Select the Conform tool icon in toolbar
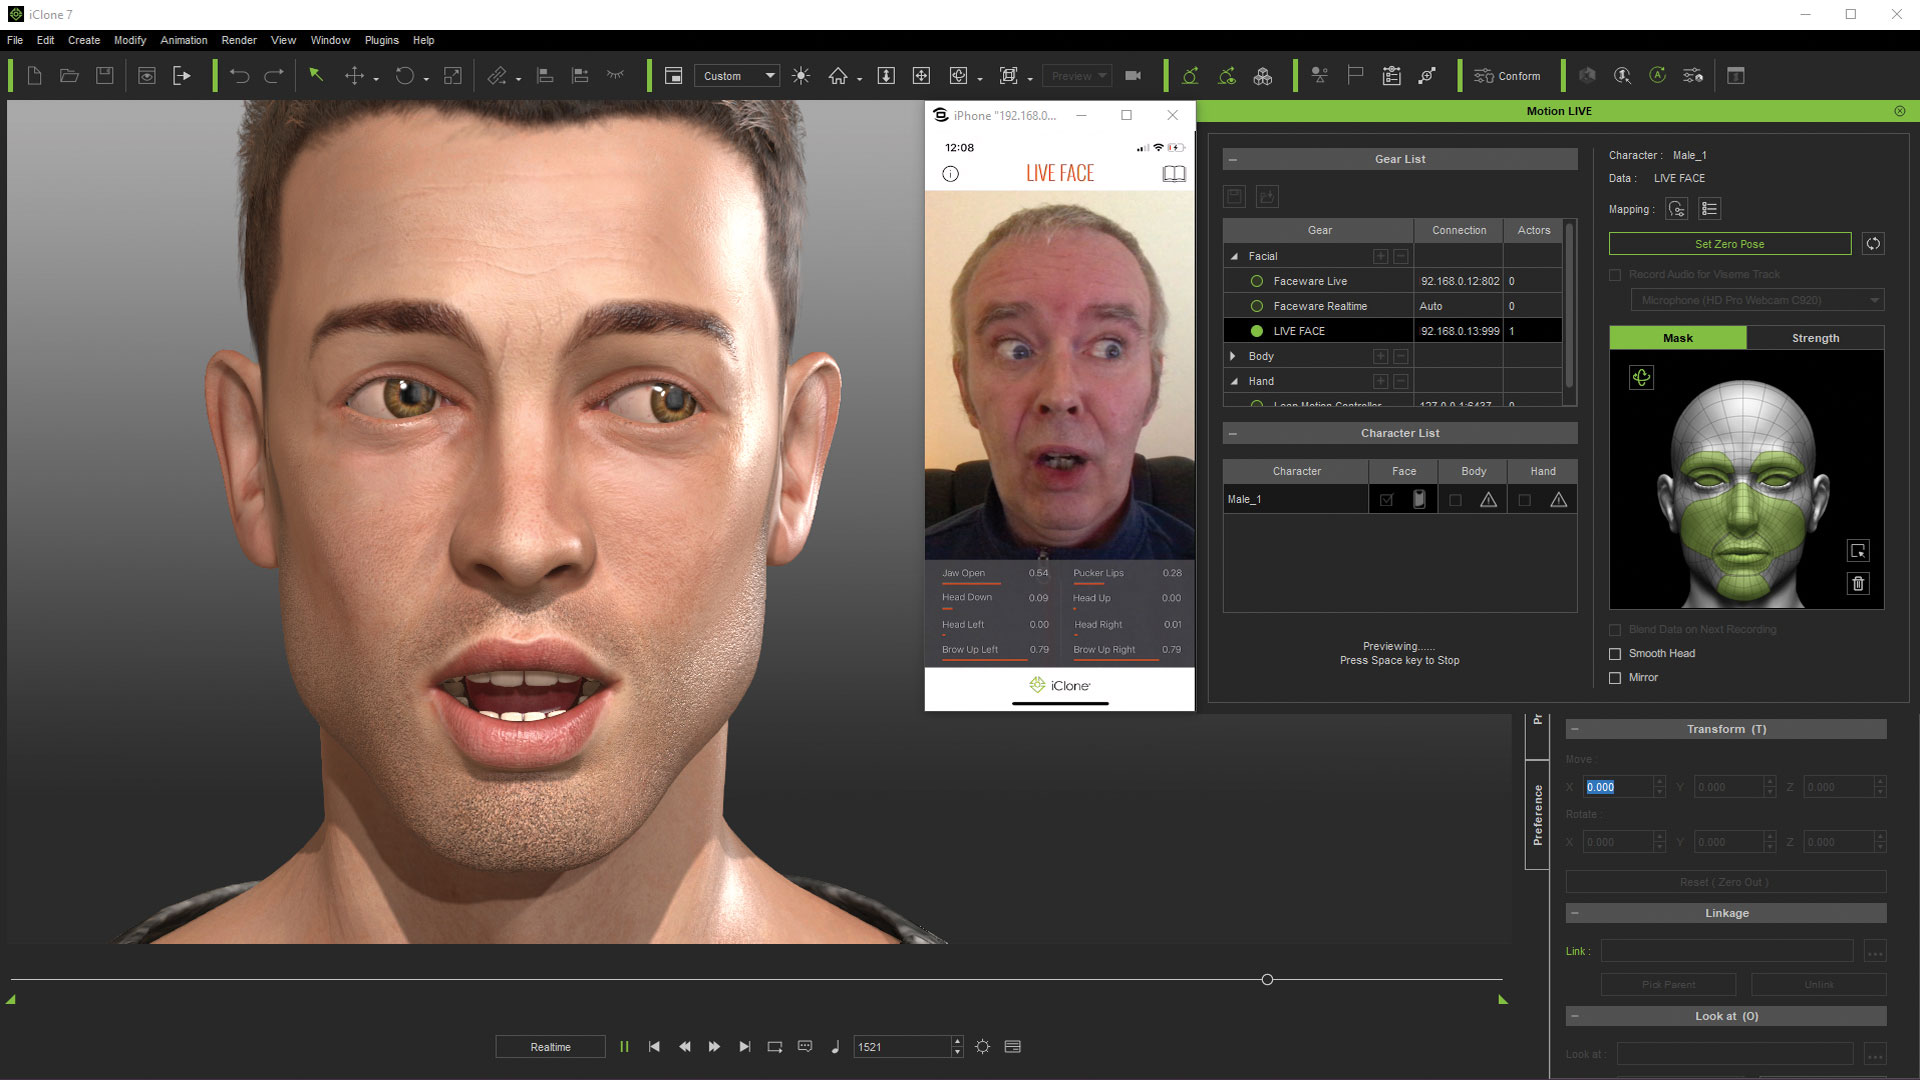This screenshot has height=1080, width=1920. click(x=1481, y=75)
